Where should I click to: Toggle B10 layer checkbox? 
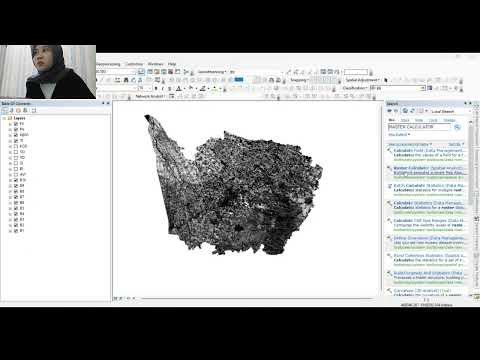[16, 180]
